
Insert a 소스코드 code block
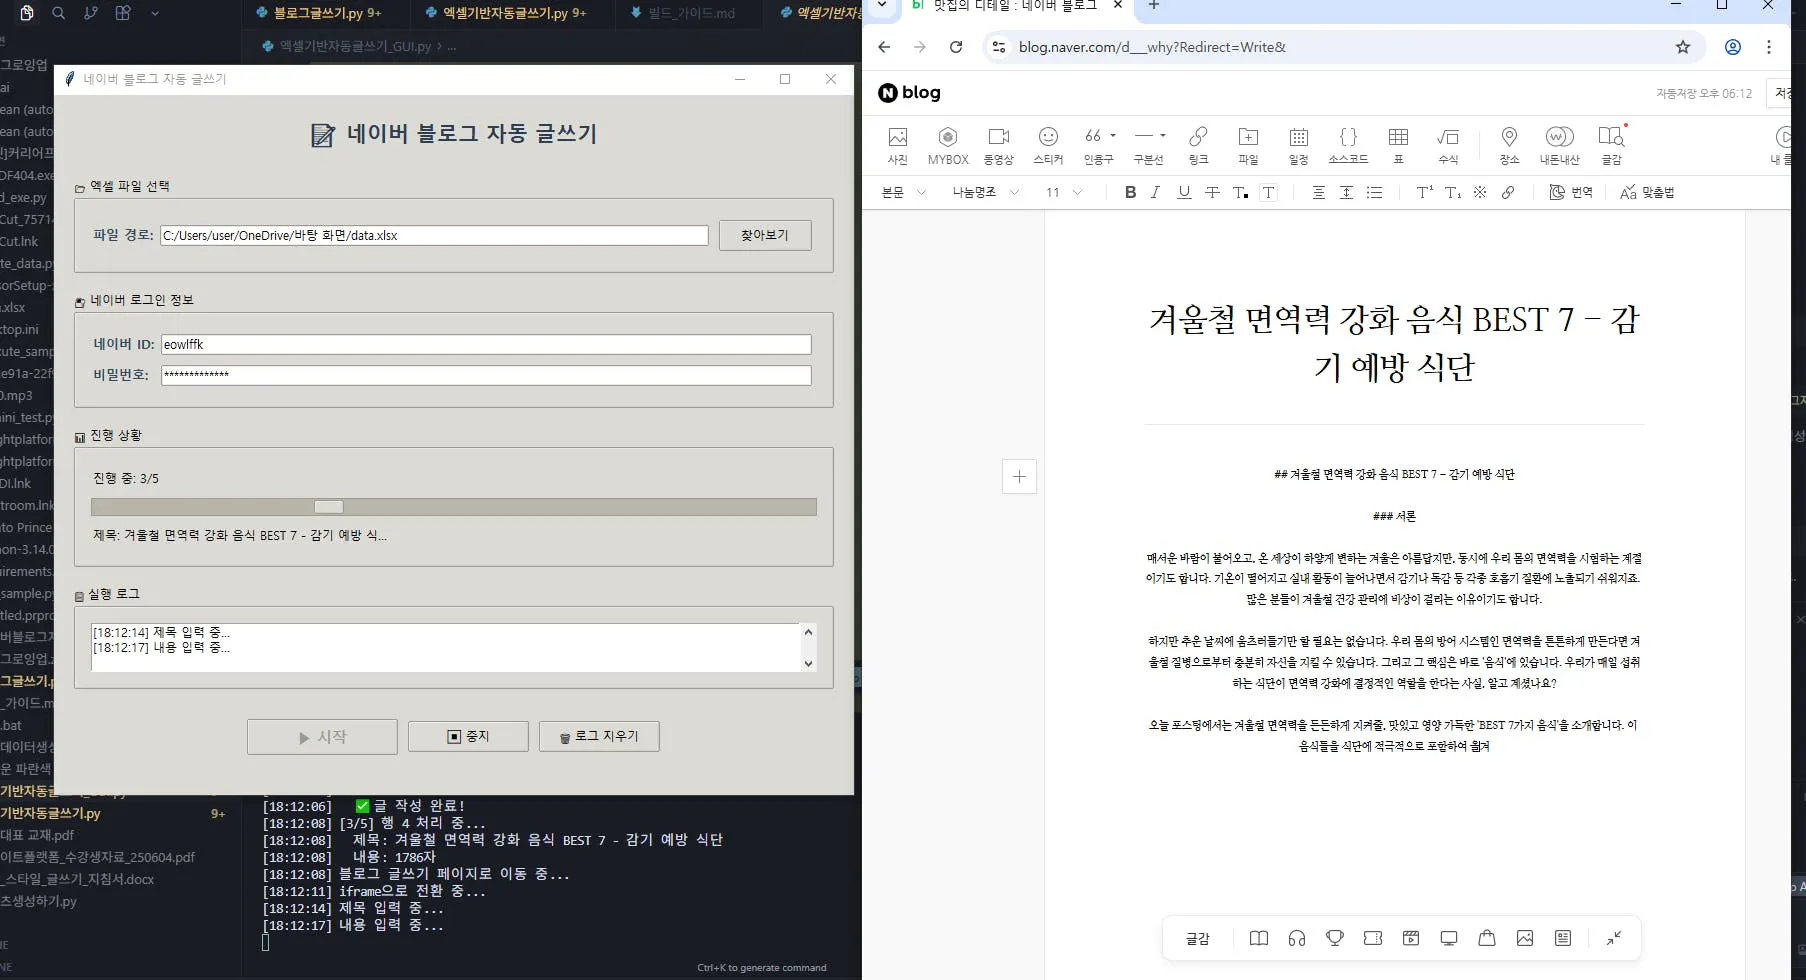(x=1348, y=144)
